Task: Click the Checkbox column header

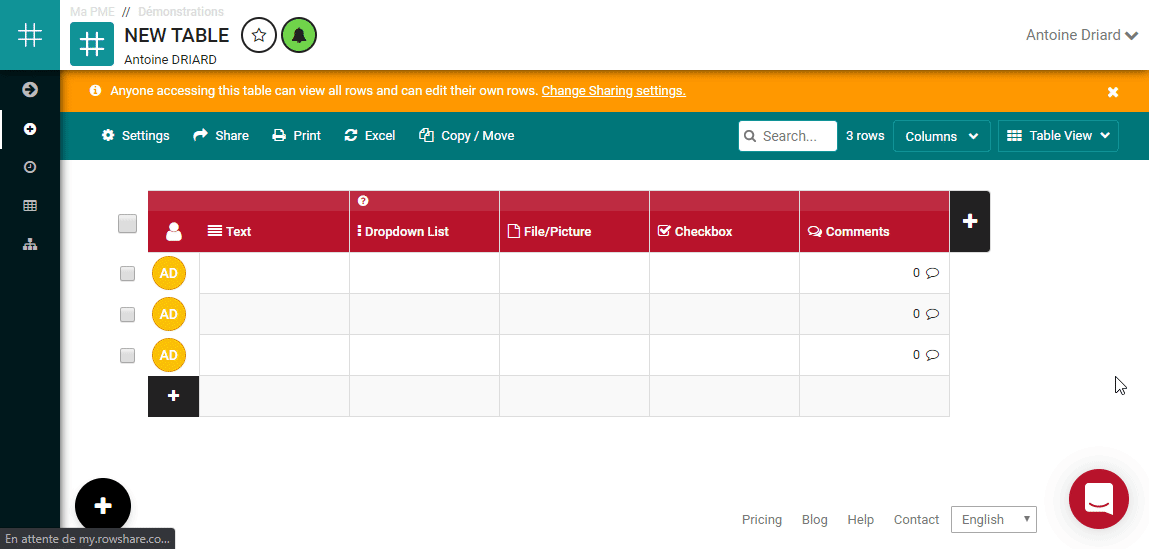Action: click(725, 231)
